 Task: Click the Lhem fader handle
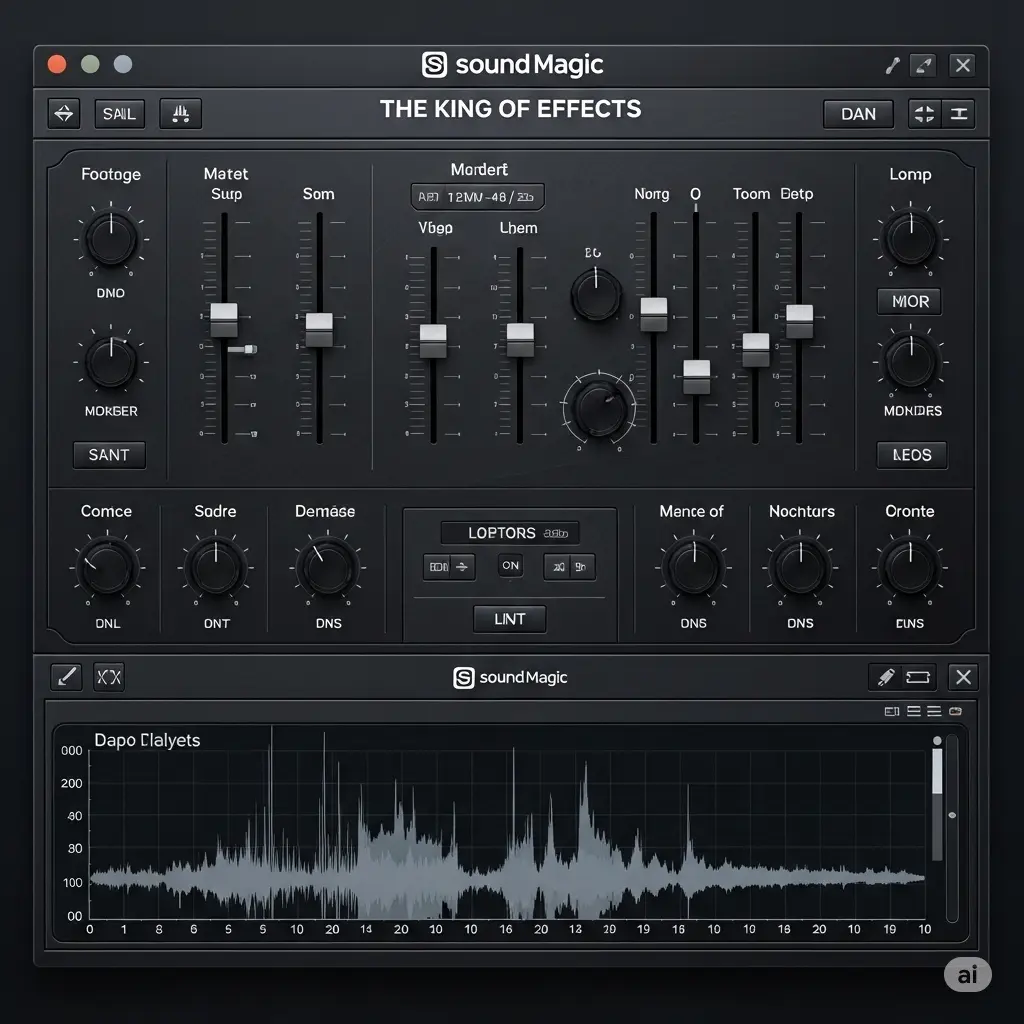click(x=520, y=340)
